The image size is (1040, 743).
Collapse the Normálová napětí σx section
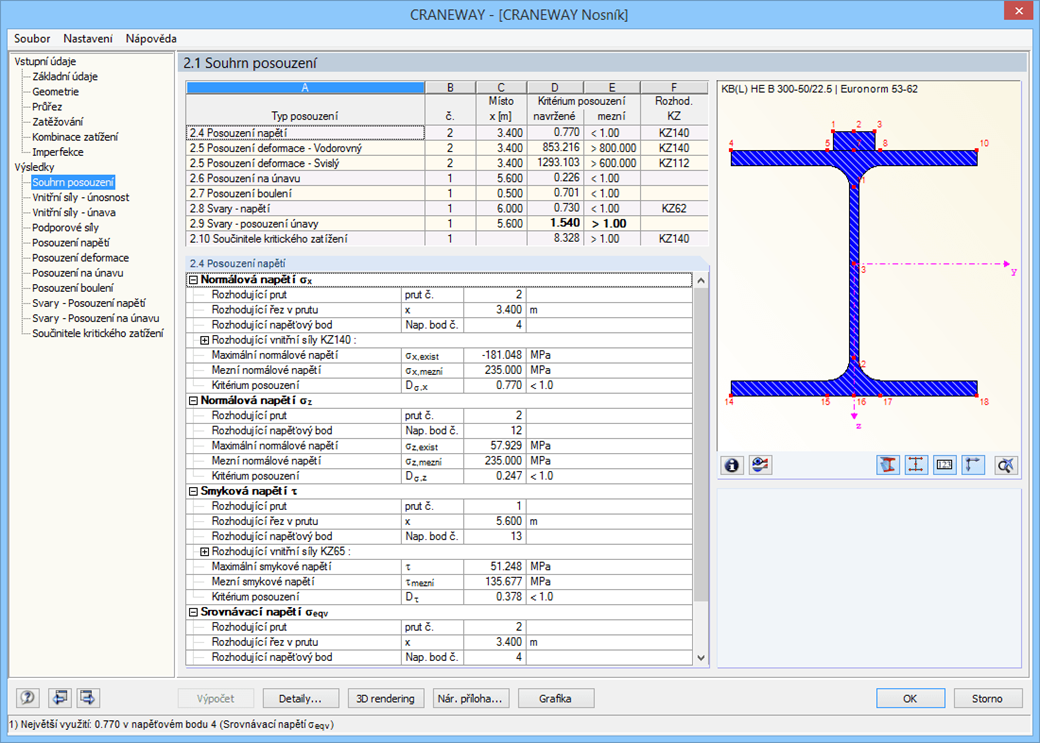[194, 280]
